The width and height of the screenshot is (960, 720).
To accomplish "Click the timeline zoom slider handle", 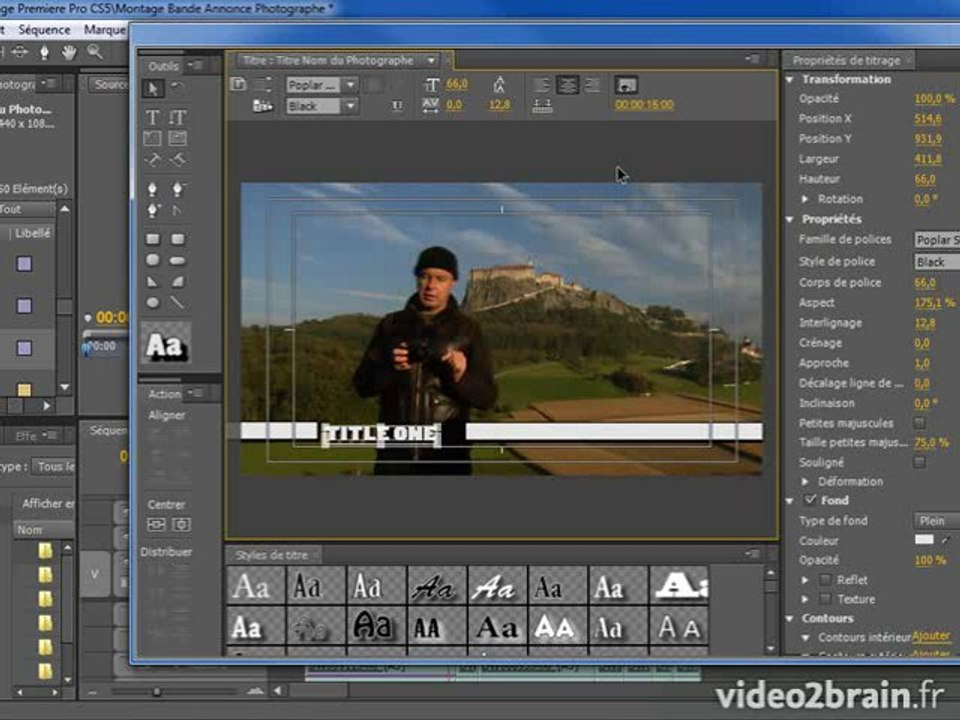I will click(x=157, y=692).
